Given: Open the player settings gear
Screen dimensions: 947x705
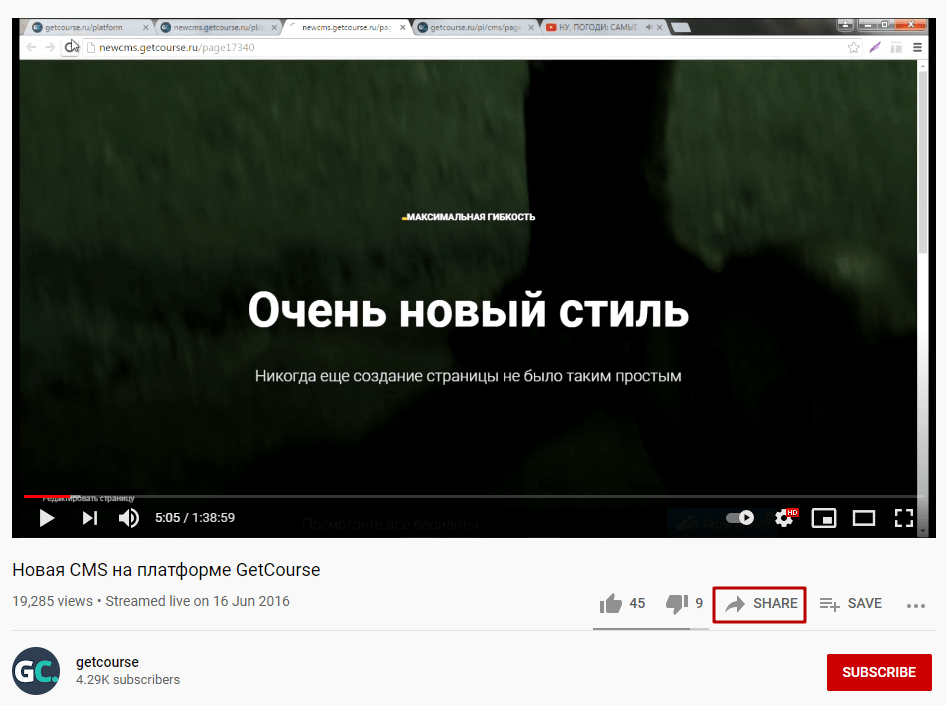Looking at the screenshot, I should [785, 518].
